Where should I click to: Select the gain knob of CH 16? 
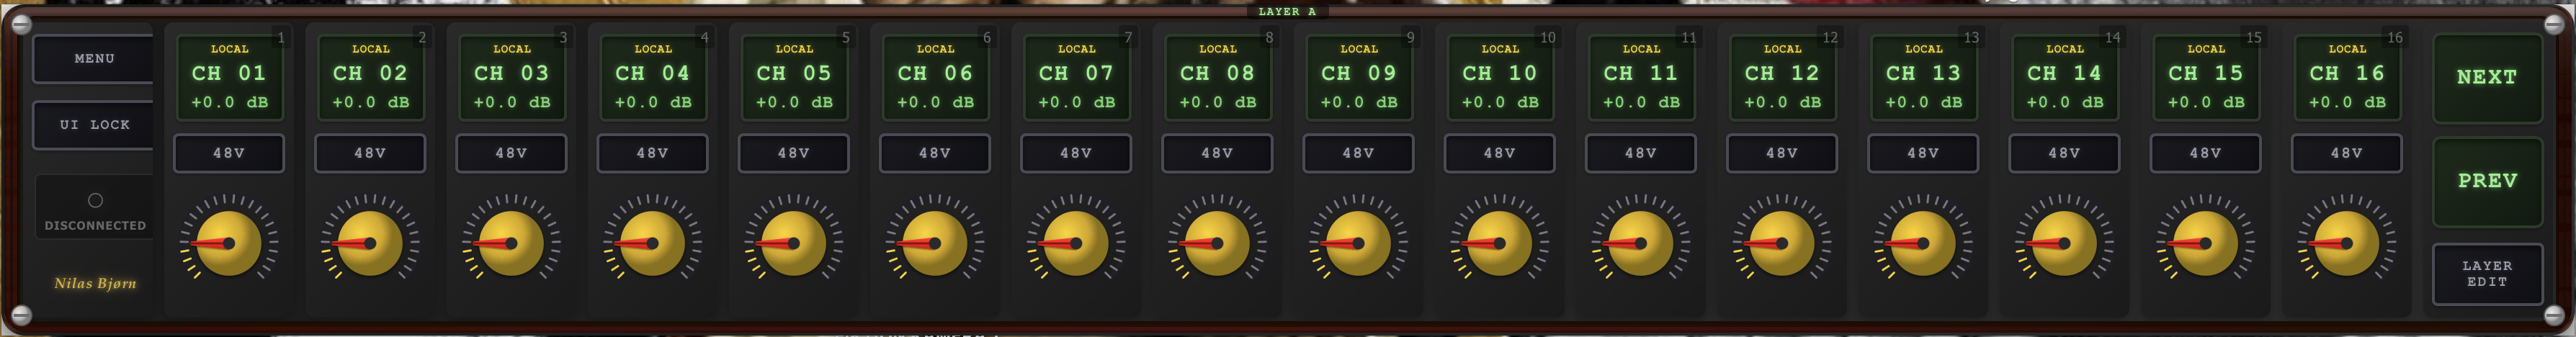[2346, 243]
